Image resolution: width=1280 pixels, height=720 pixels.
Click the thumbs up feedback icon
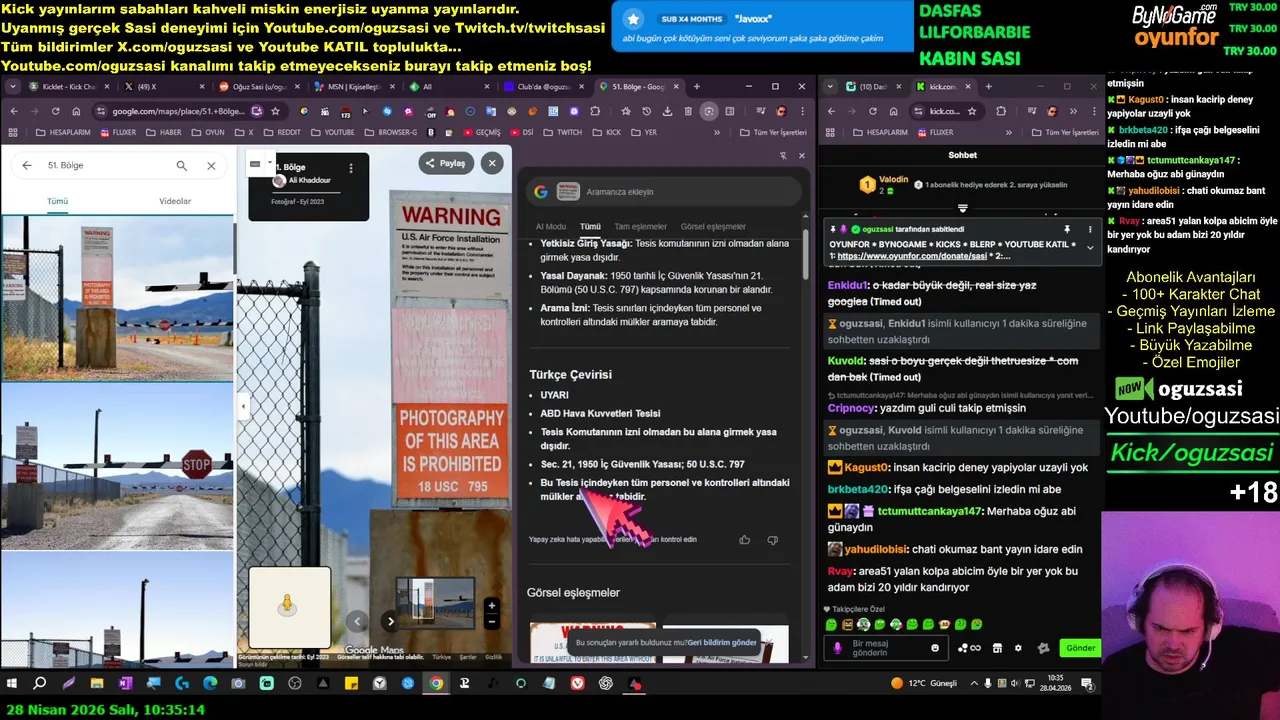pos(744,540)
